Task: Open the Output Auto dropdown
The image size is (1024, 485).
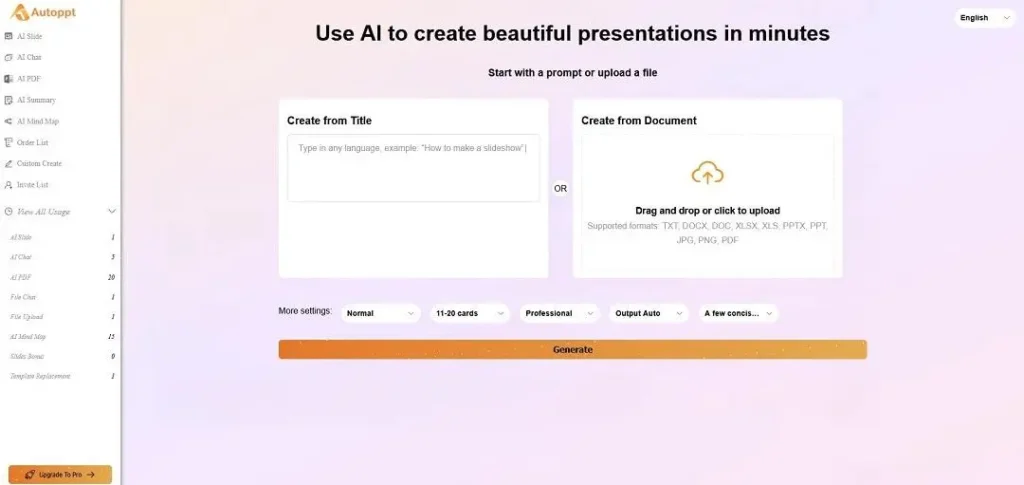Action: (649, 313)
